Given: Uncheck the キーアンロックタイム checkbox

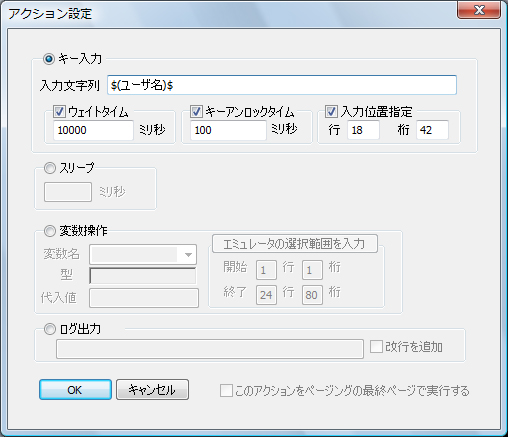Looking at the screenshot, I should pos(196,112).
